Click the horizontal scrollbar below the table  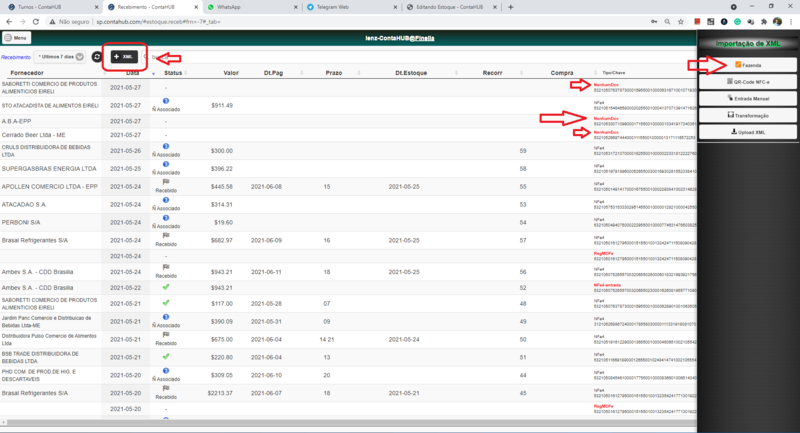[348, 422]
